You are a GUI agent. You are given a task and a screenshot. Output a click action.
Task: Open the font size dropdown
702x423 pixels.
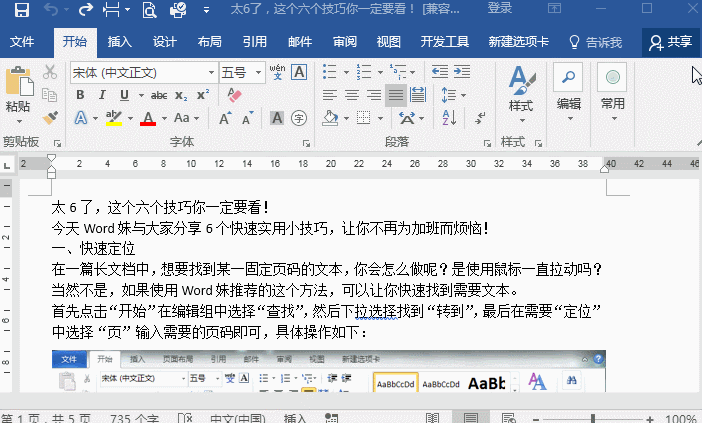tap(258, 73)
